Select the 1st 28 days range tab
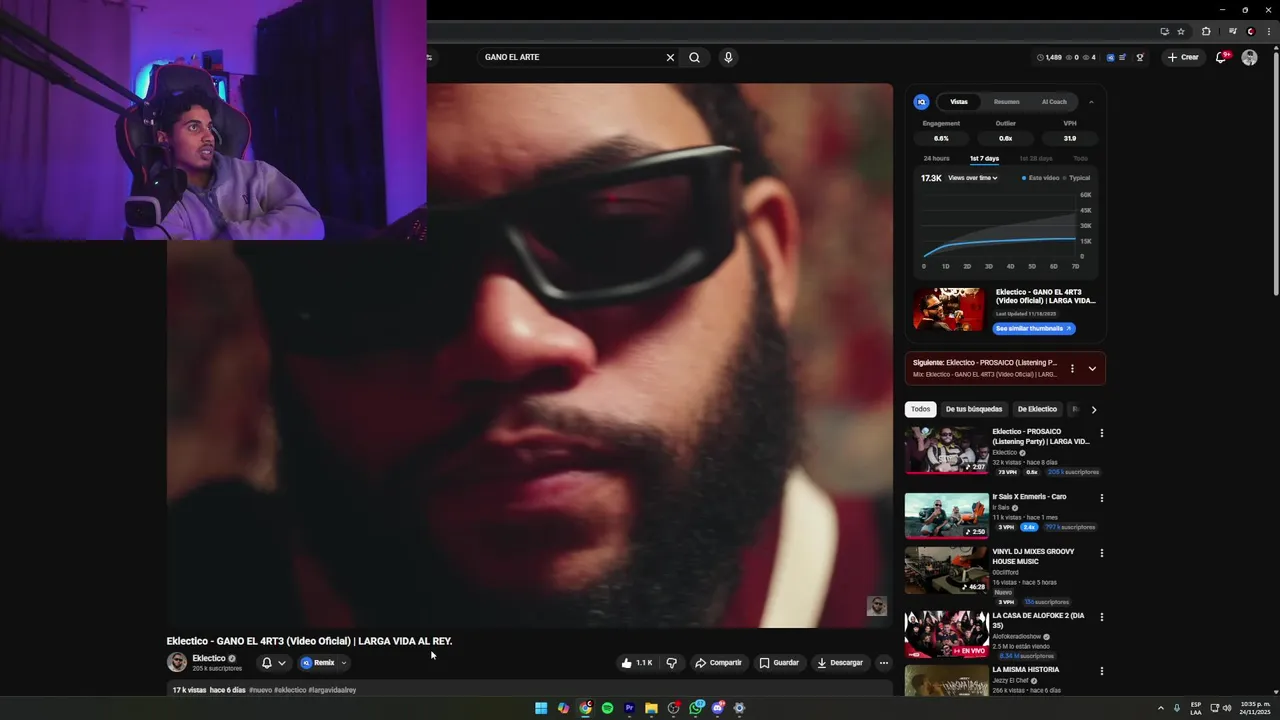Image resolution: width=1280 pixels, height=720 pixels. pyautogui.click(x=1036, y=158)
